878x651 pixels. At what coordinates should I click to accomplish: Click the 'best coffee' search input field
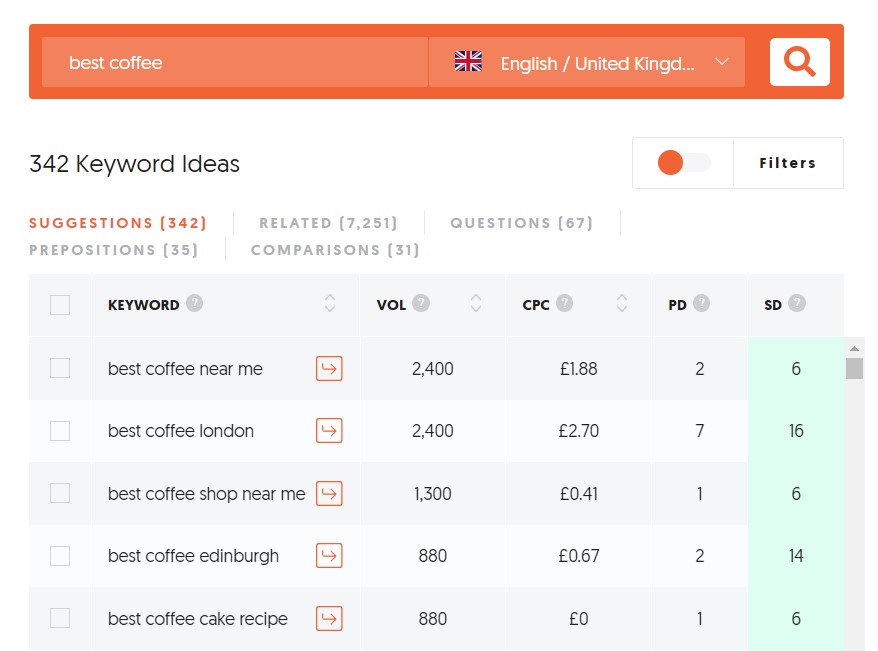click(x=235, y=62)
